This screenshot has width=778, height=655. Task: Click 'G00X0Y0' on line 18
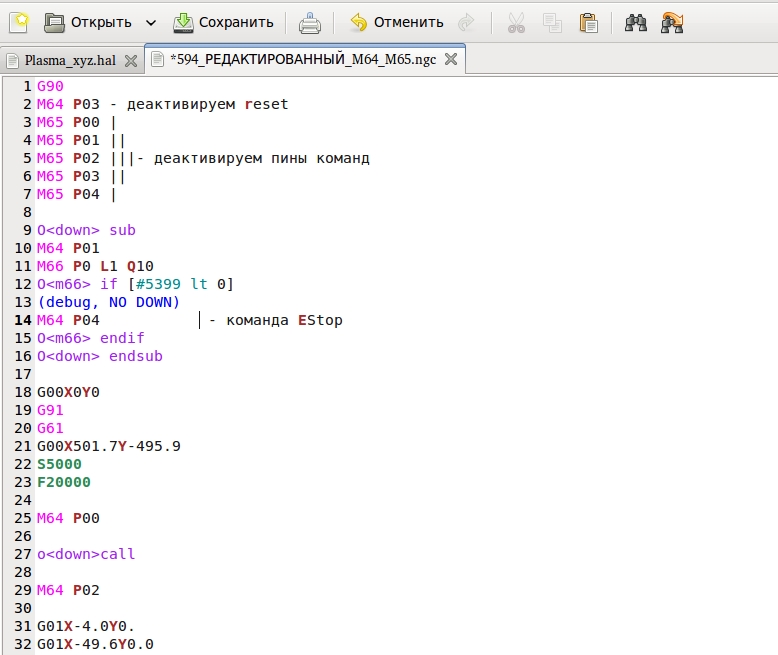68,393
